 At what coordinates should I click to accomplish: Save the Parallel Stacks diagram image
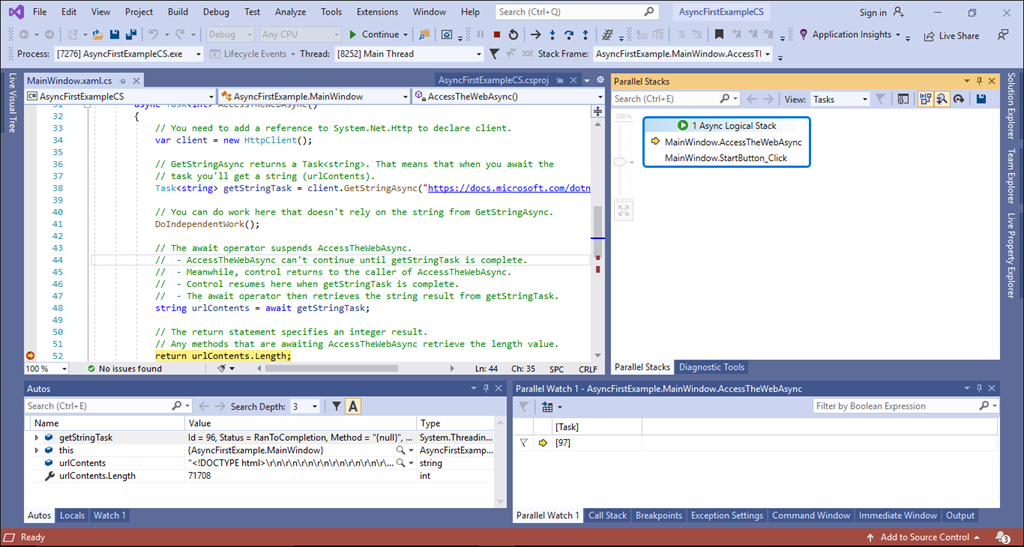coord(981,99)
